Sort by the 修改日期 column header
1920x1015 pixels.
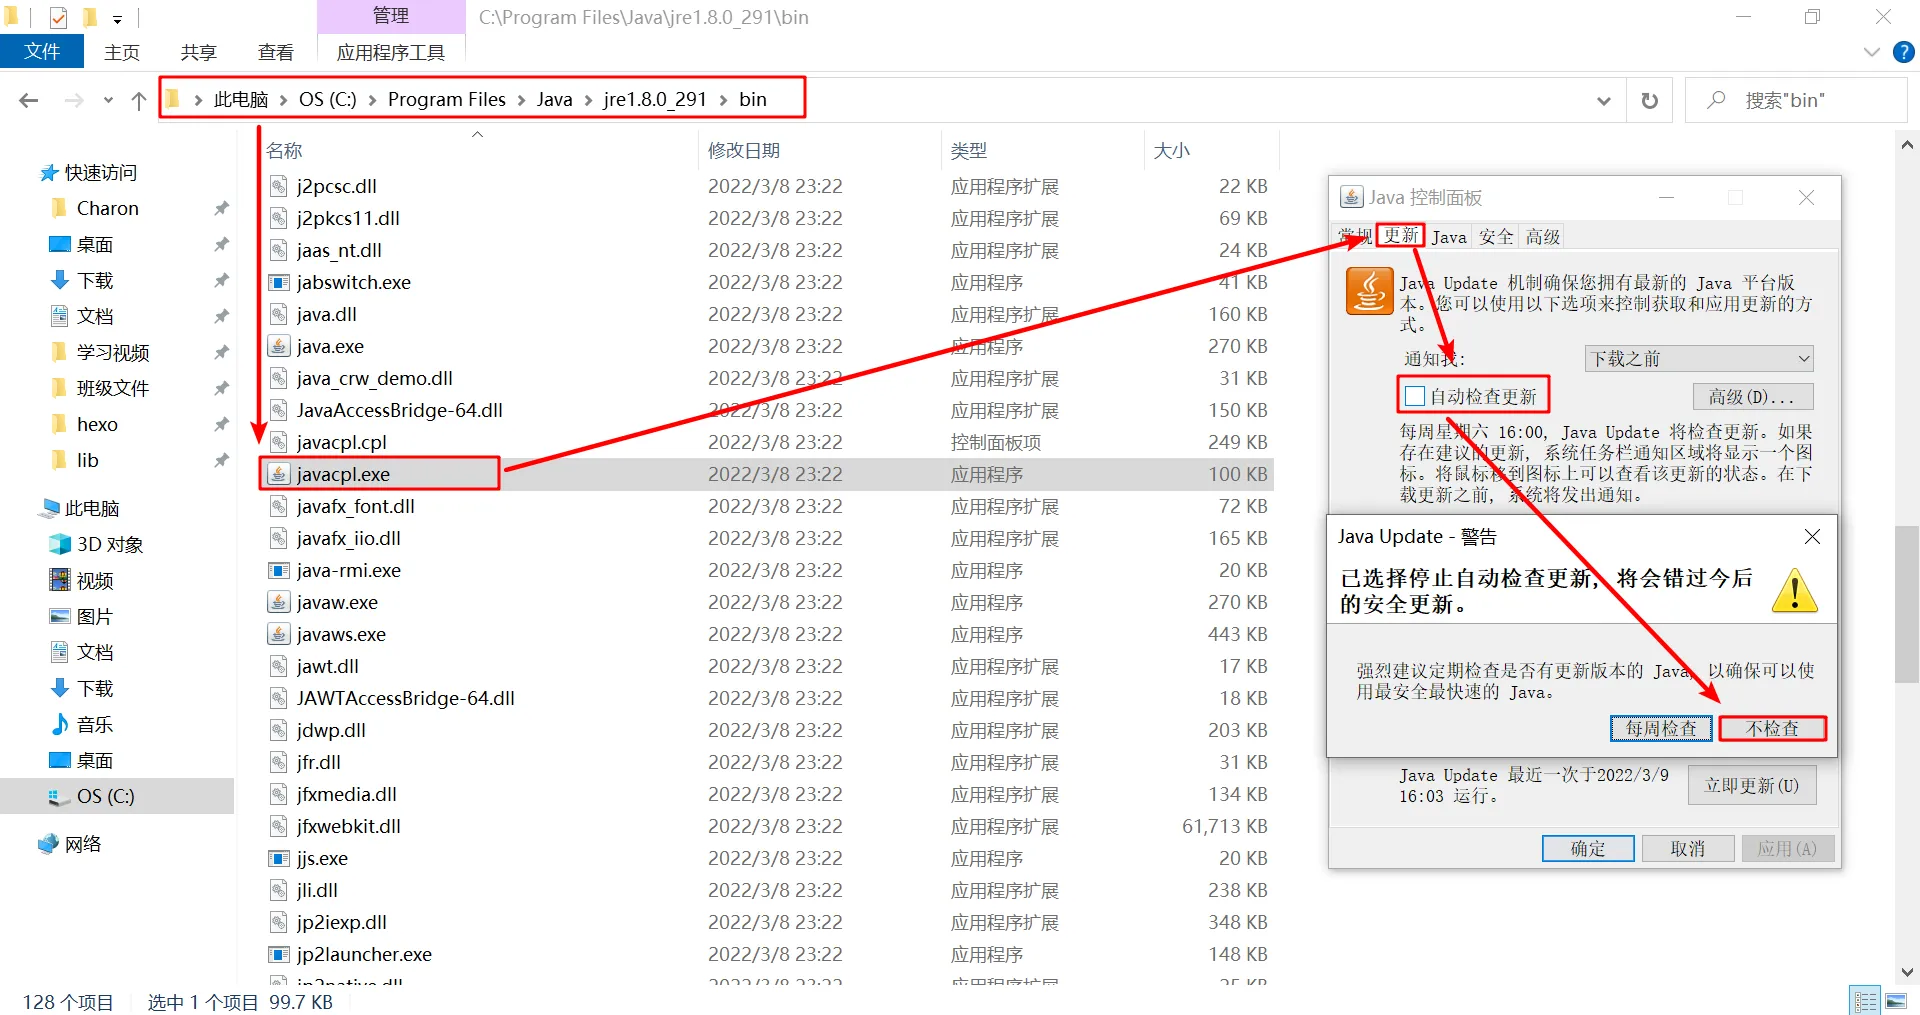744,150
